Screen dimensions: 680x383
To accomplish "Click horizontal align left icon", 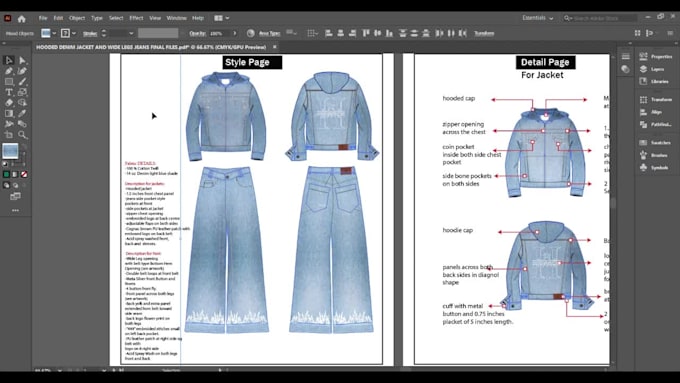I will click(x=329, y=33).
